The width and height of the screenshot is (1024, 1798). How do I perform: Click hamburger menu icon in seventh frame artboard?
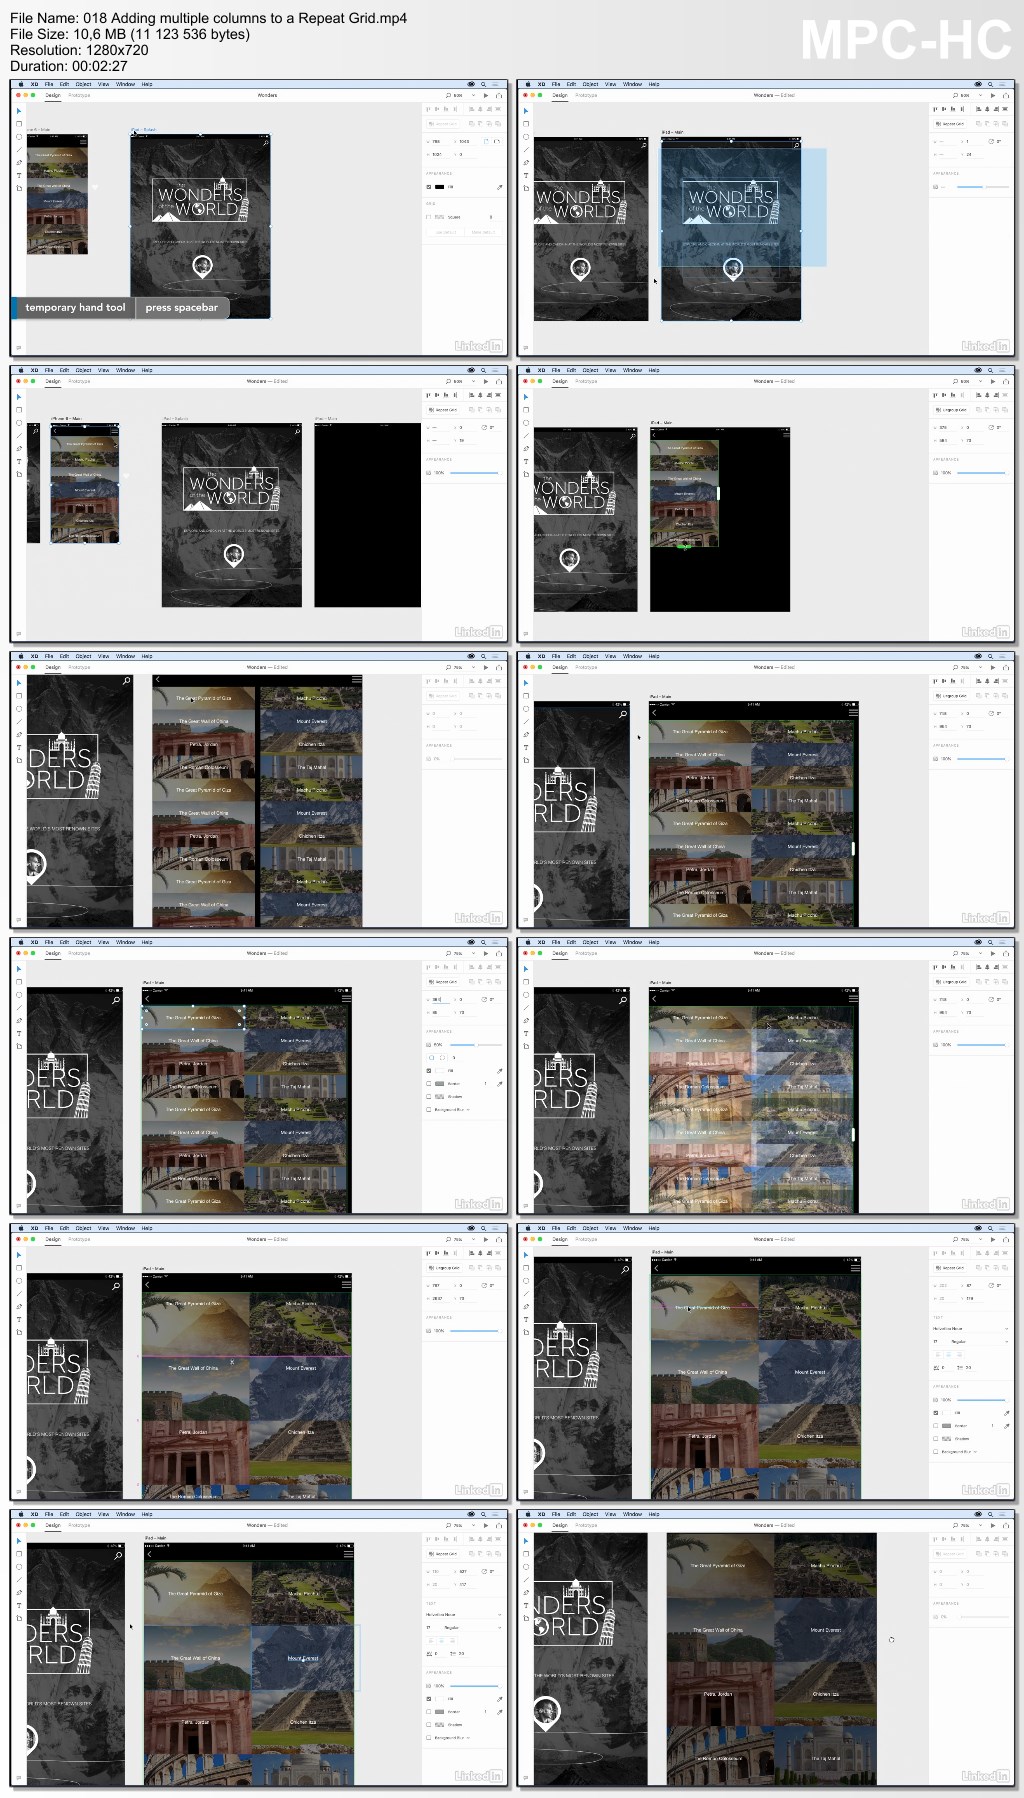tap(346, 998)
